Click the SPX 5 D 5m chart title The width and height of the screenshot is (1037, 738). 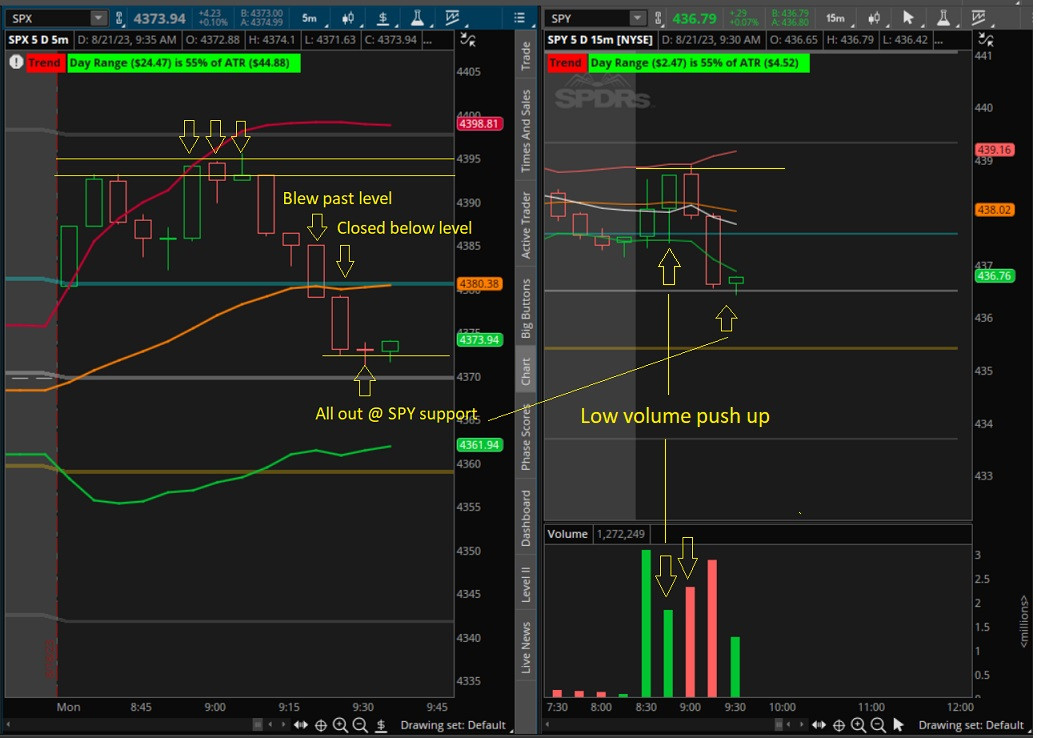(x=38, y=40)
